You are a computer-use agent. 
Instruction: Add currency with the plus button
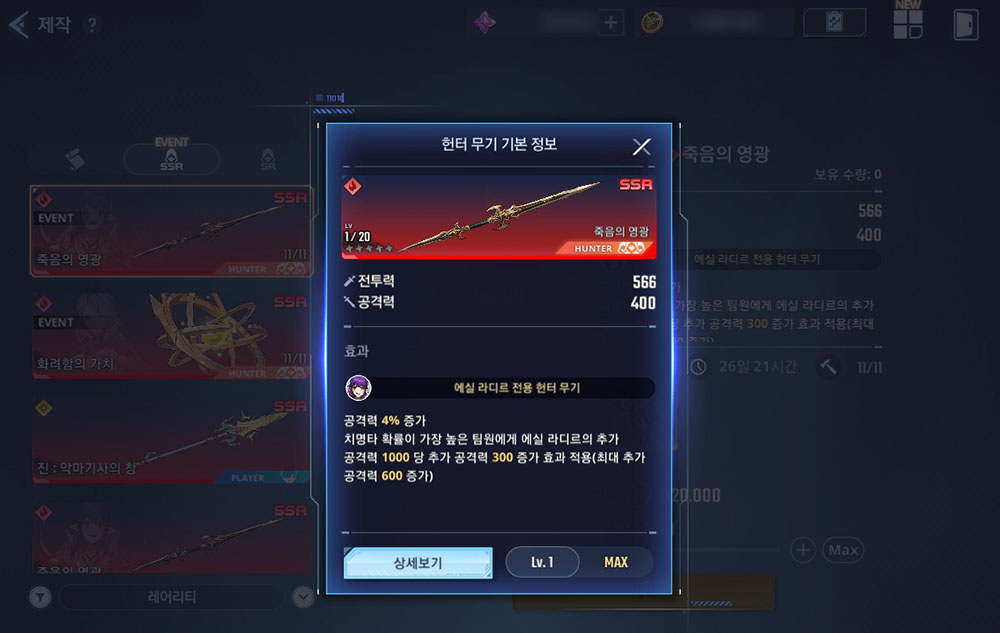point(610,23)
